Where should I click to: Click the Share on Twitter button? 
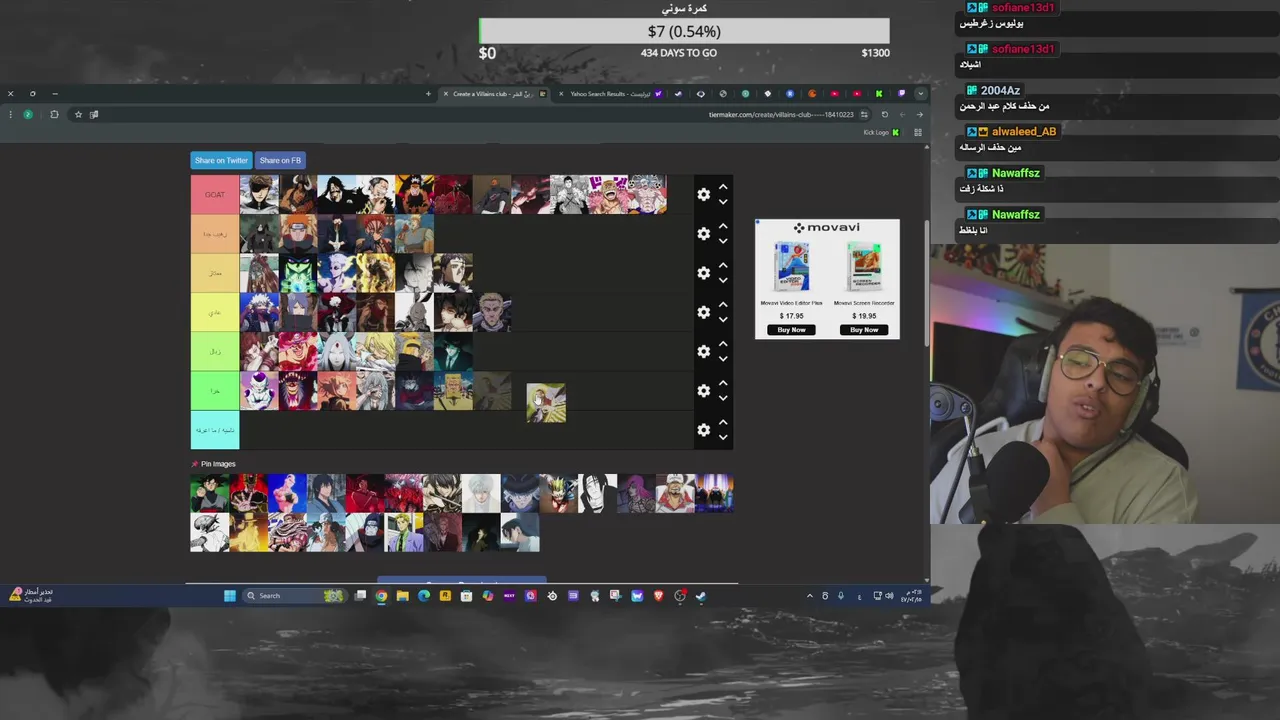(221, 160)
